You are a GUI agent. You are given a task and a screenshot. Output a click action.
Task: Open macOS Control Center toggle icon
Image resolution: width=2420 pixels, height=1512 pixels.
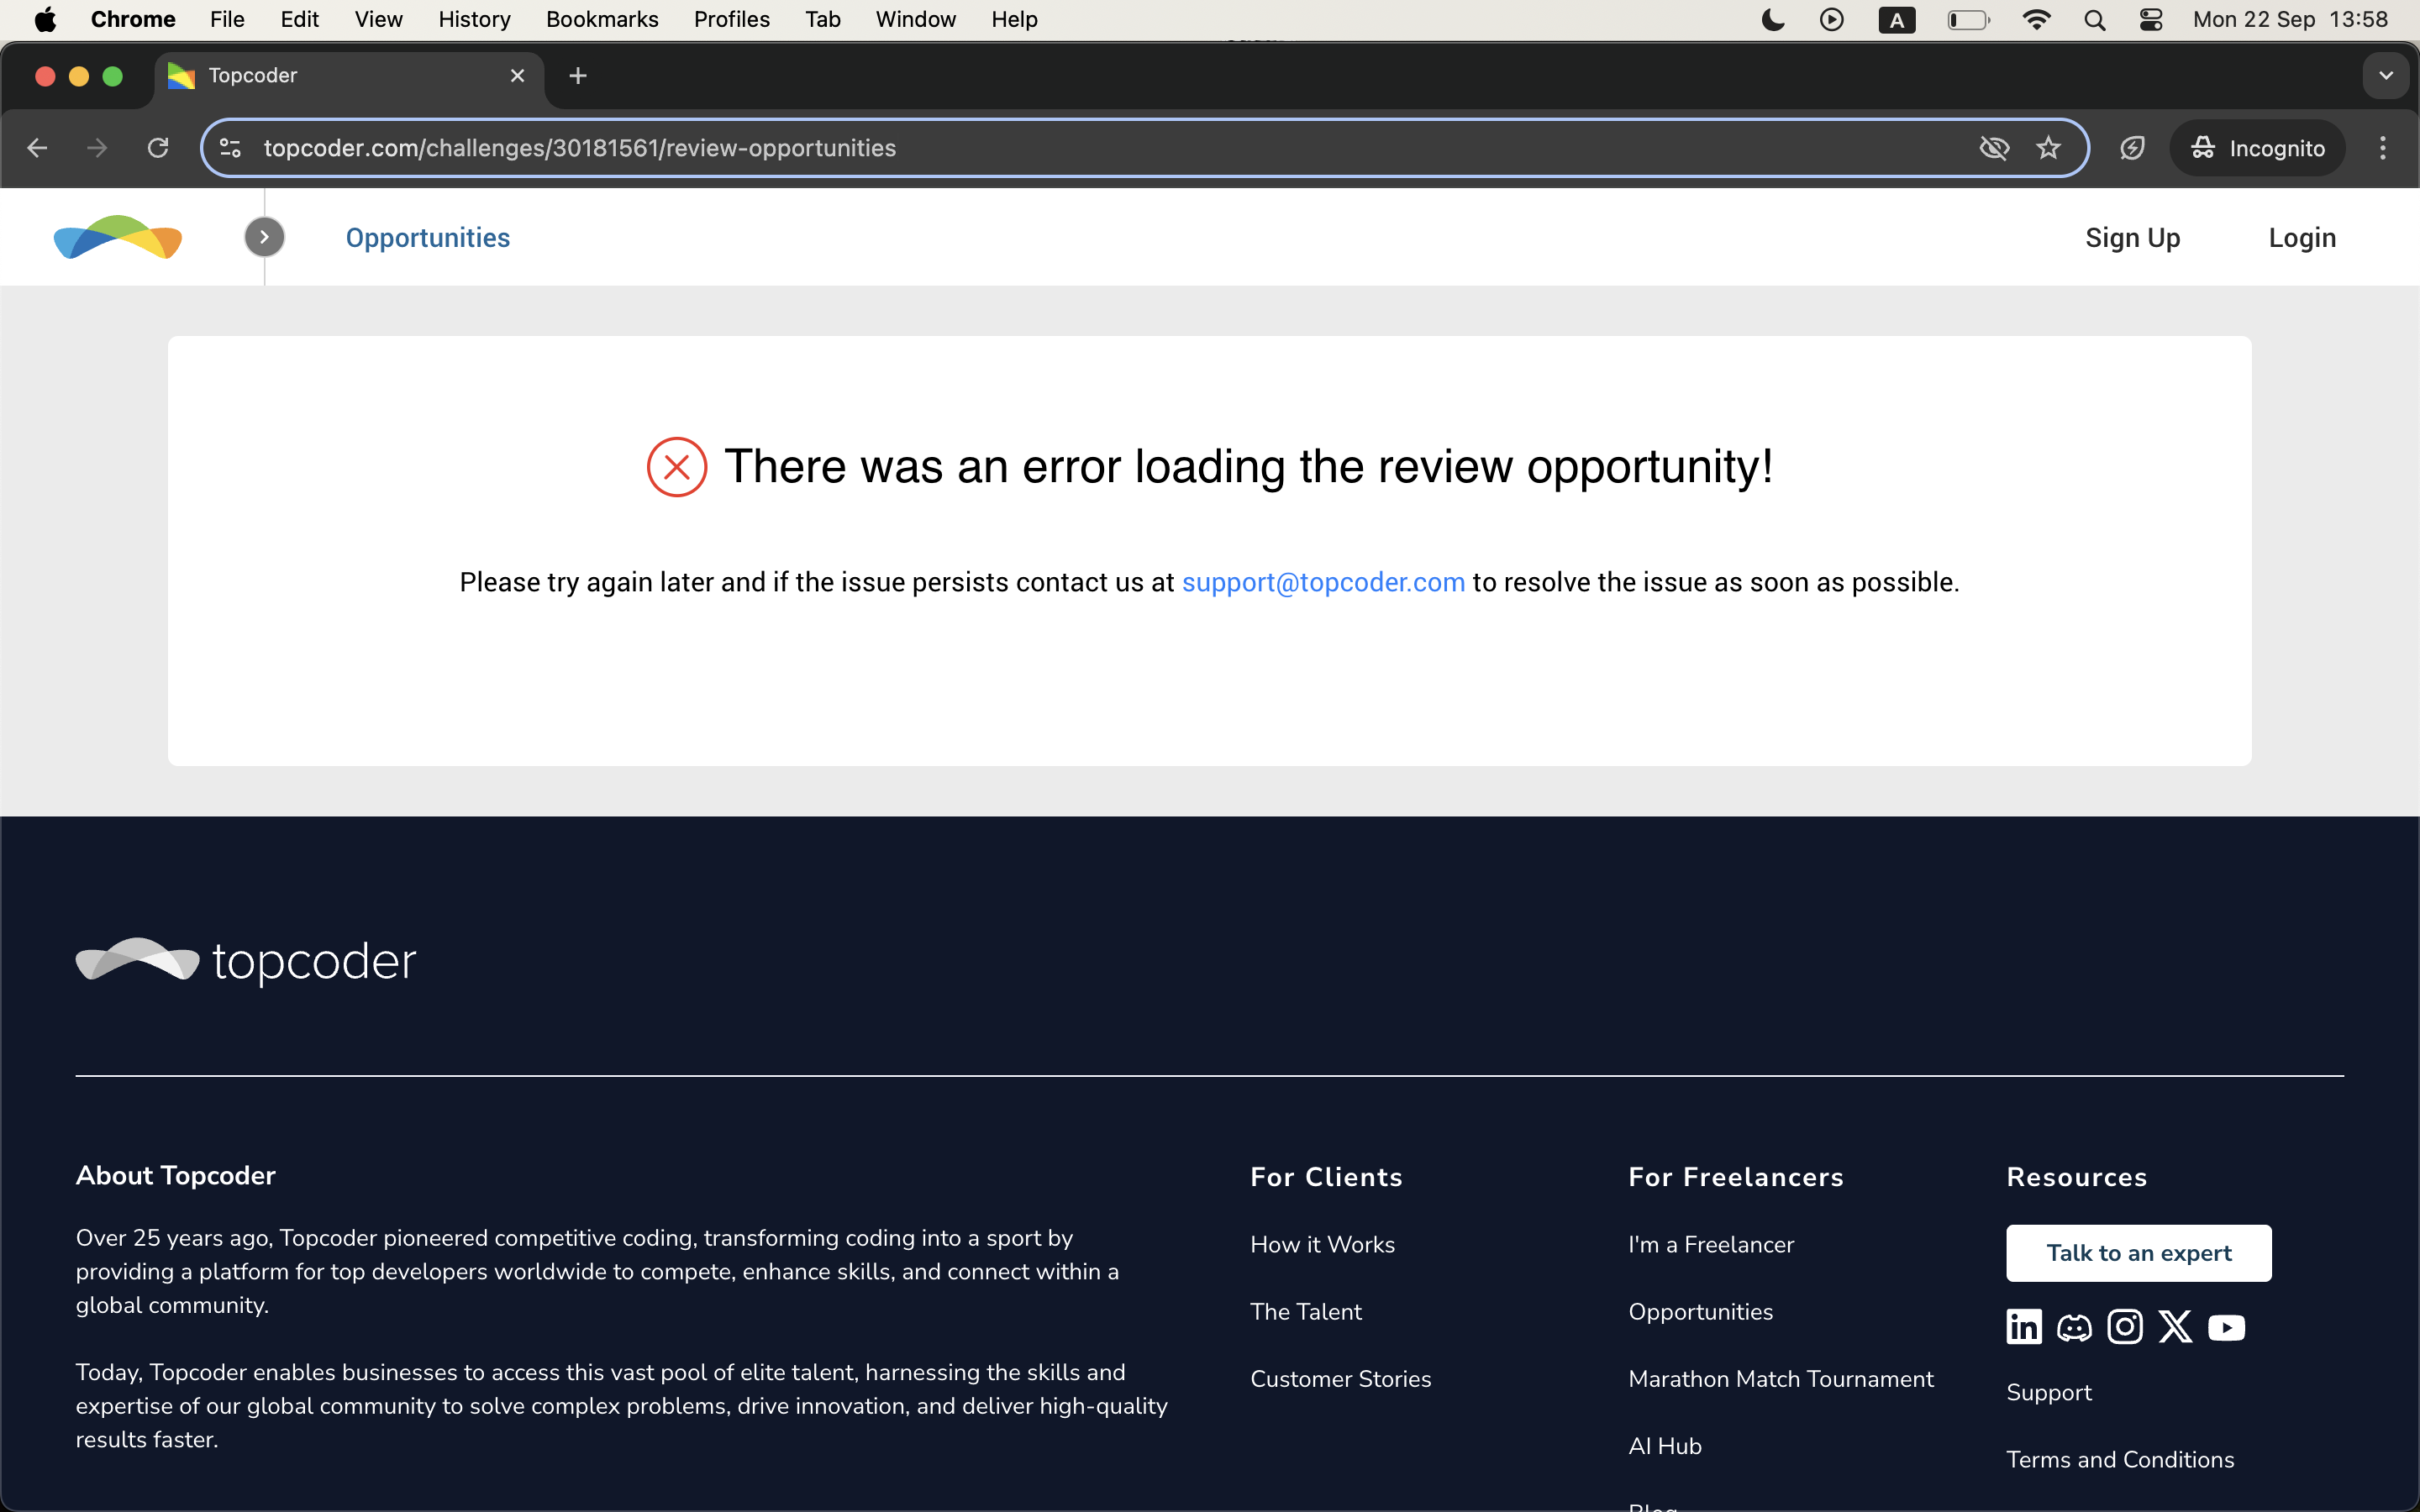[2151, 19]
